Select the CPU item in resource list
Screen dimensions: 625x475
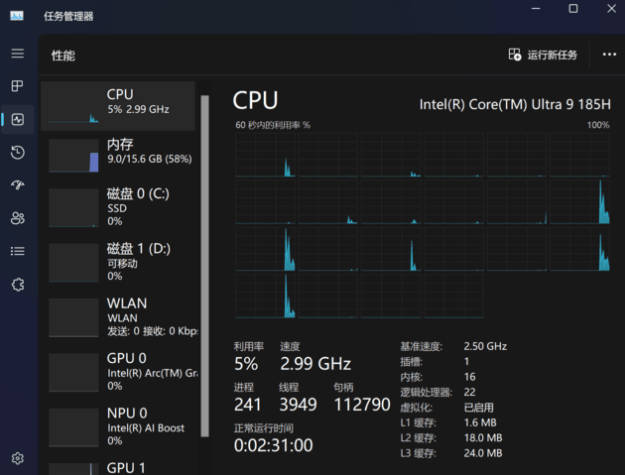tap(118, 106)
